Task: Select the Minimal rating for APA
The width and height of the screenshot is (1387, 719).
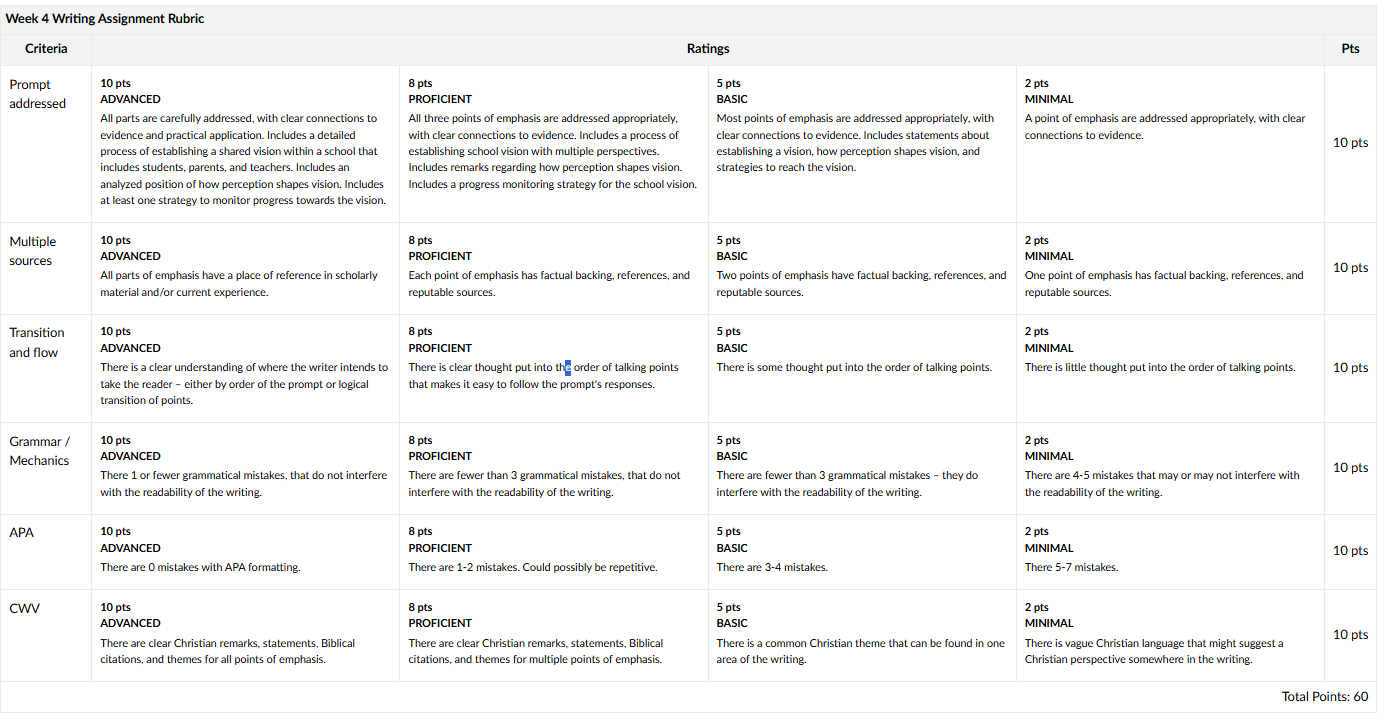Action: (1170, 551)
